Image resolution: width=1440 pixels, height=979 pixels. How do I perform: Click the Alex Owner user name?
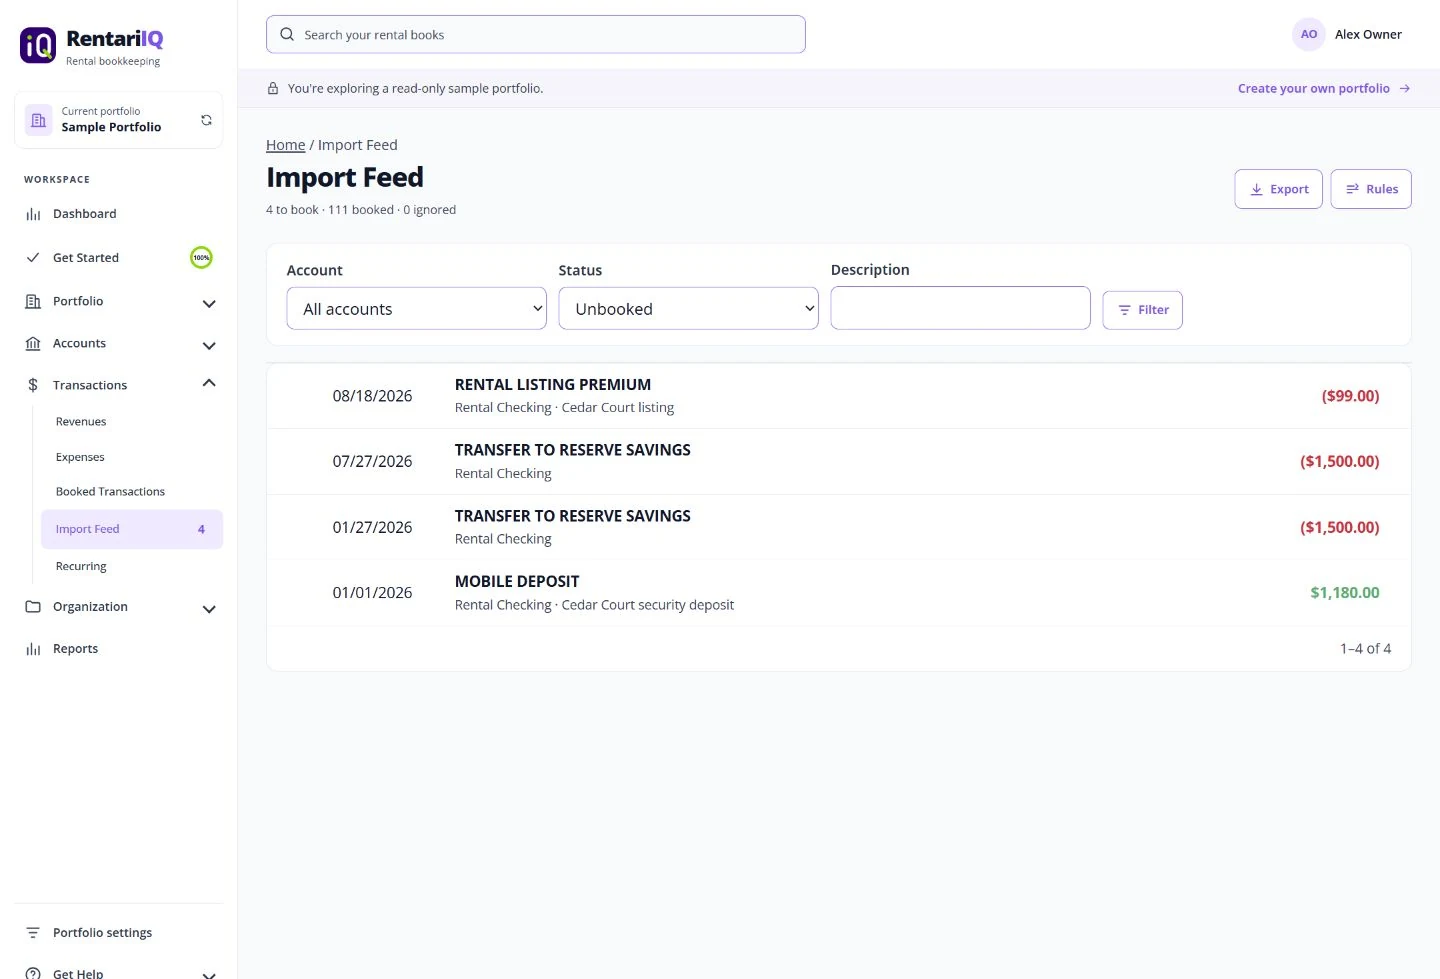coord(1368,34)
